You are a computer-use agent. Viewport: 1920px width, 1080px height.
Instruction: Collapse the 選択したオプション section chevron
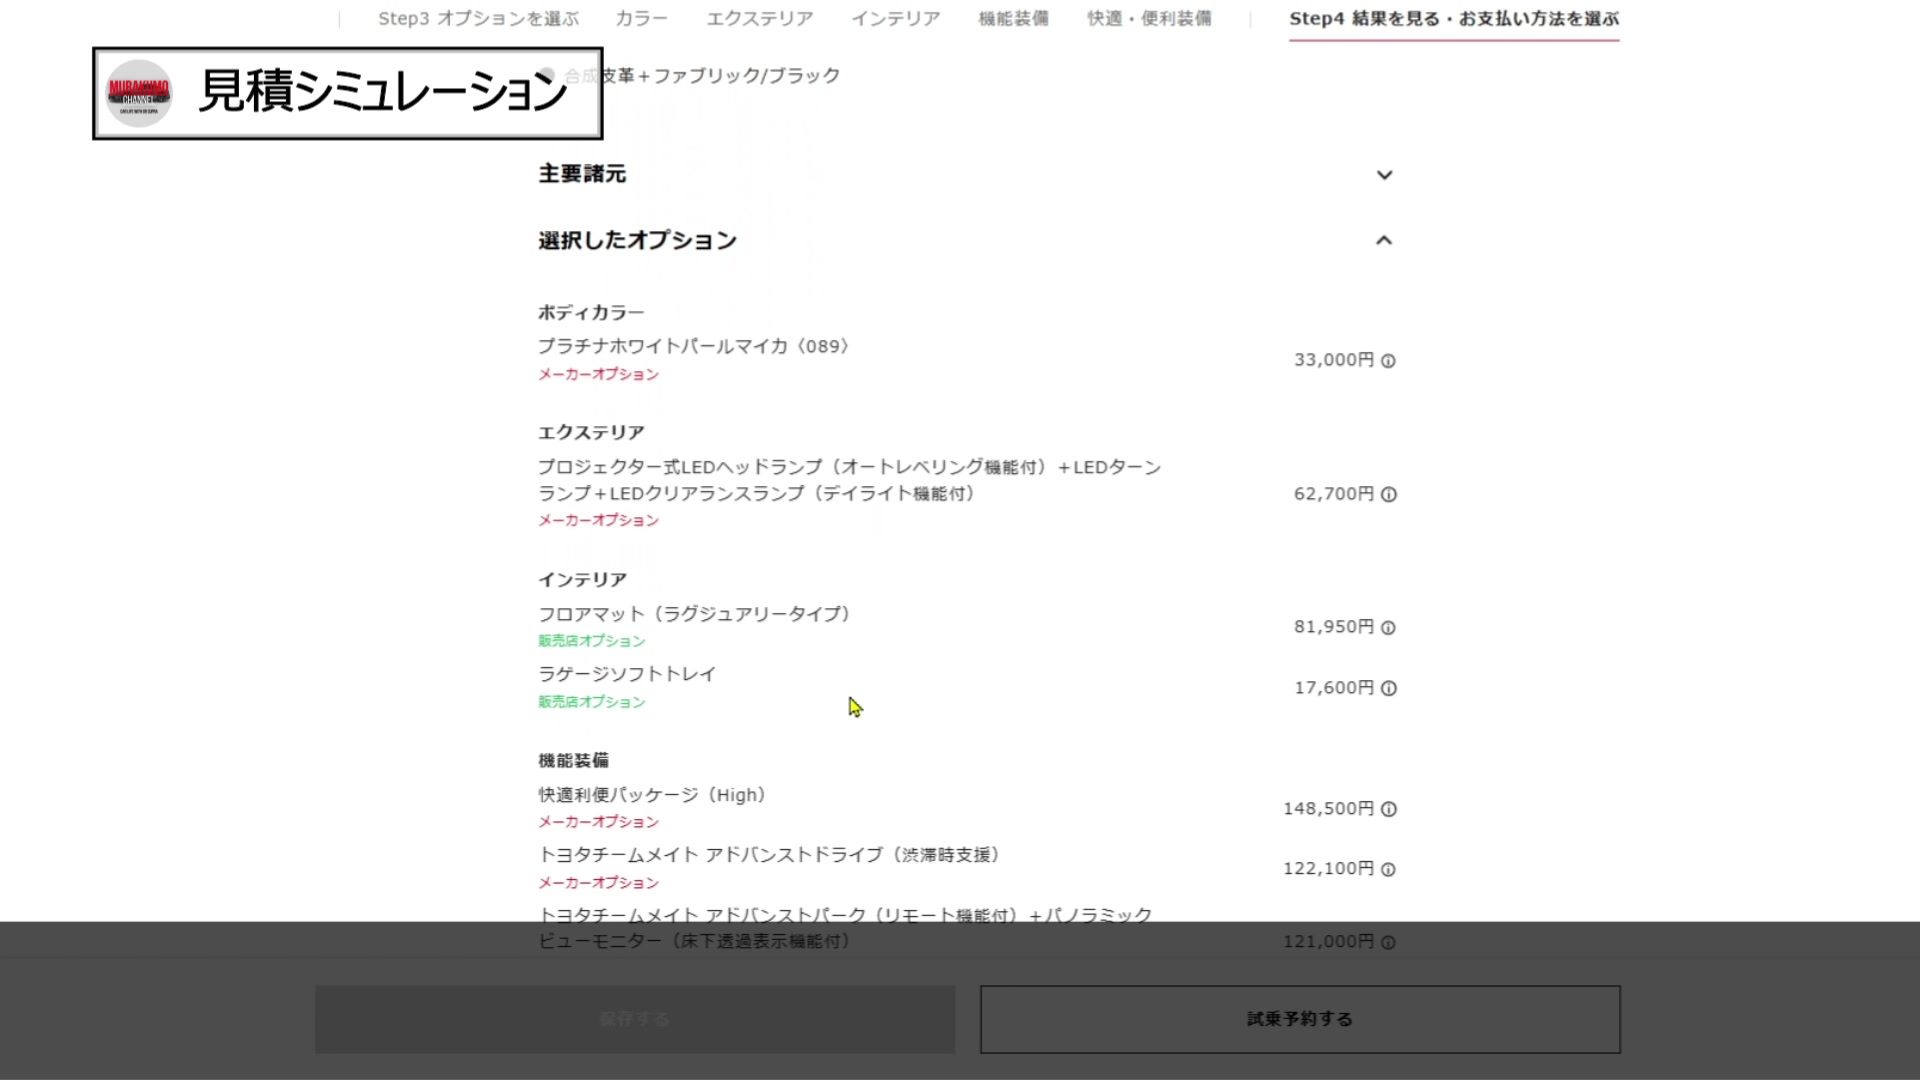(1384, 240)
